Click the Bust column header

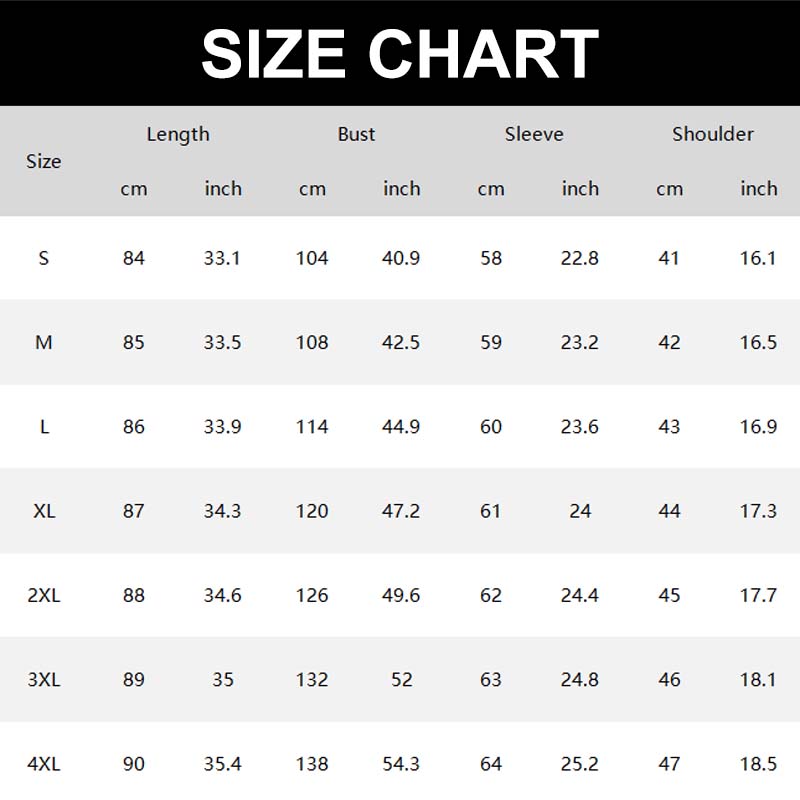(356, 134)
